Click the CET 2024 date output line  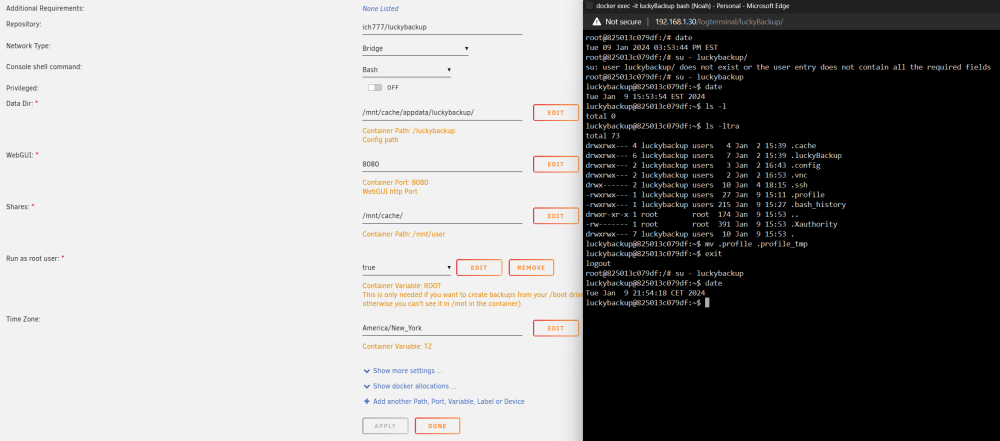[x=645, y=293]
